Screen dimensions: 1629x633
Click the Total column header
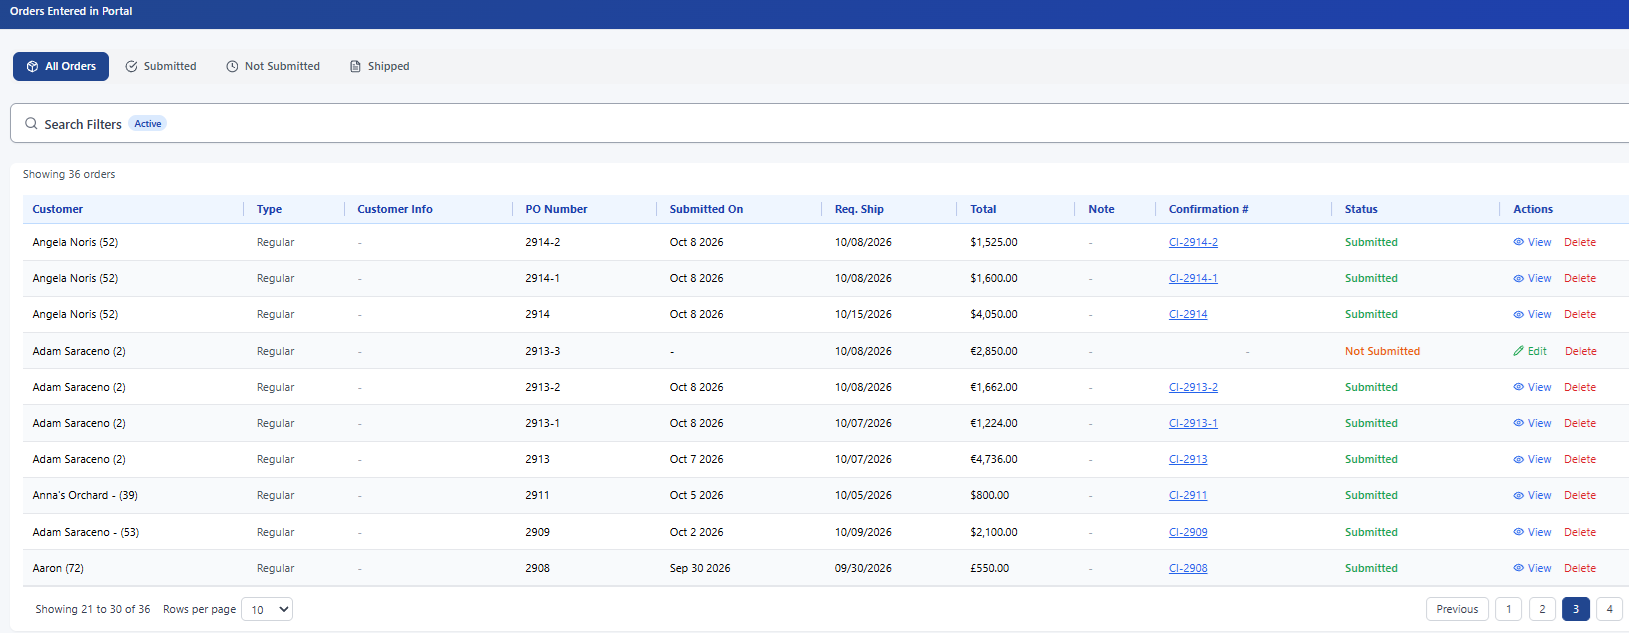983,209
